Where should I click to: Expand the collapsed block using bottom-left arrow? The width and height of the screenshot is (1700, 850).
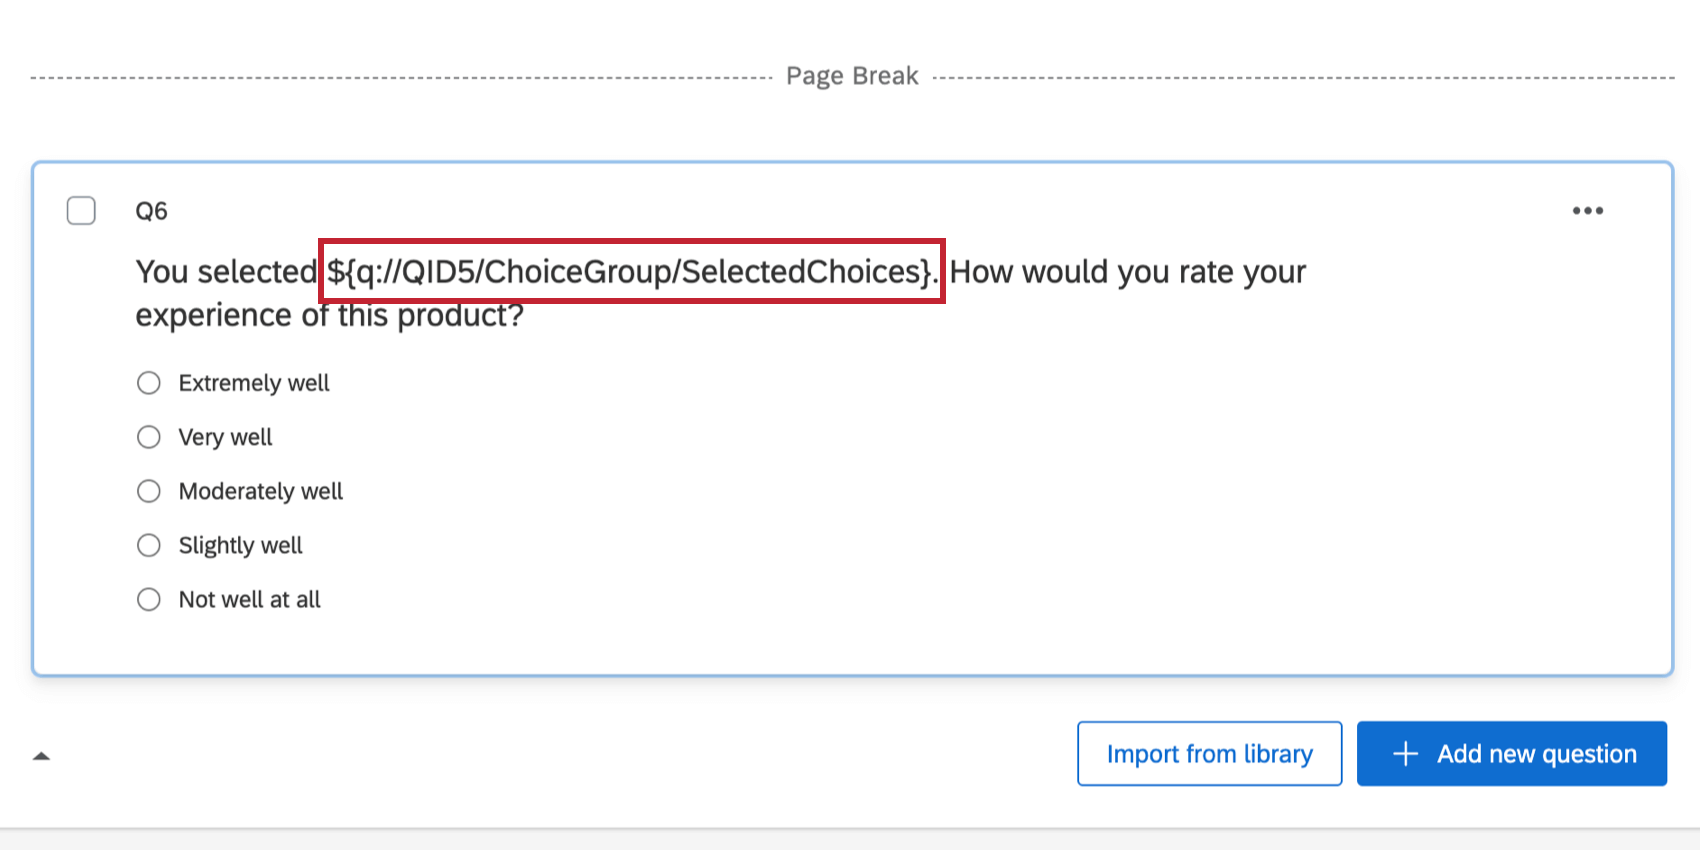pyautogui.click(x=41, y=756)
